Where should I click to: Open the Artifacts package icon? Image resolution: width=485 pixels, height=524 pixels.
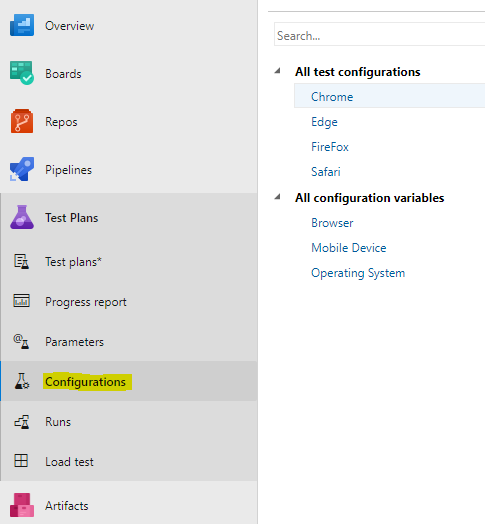click(22, 505)
